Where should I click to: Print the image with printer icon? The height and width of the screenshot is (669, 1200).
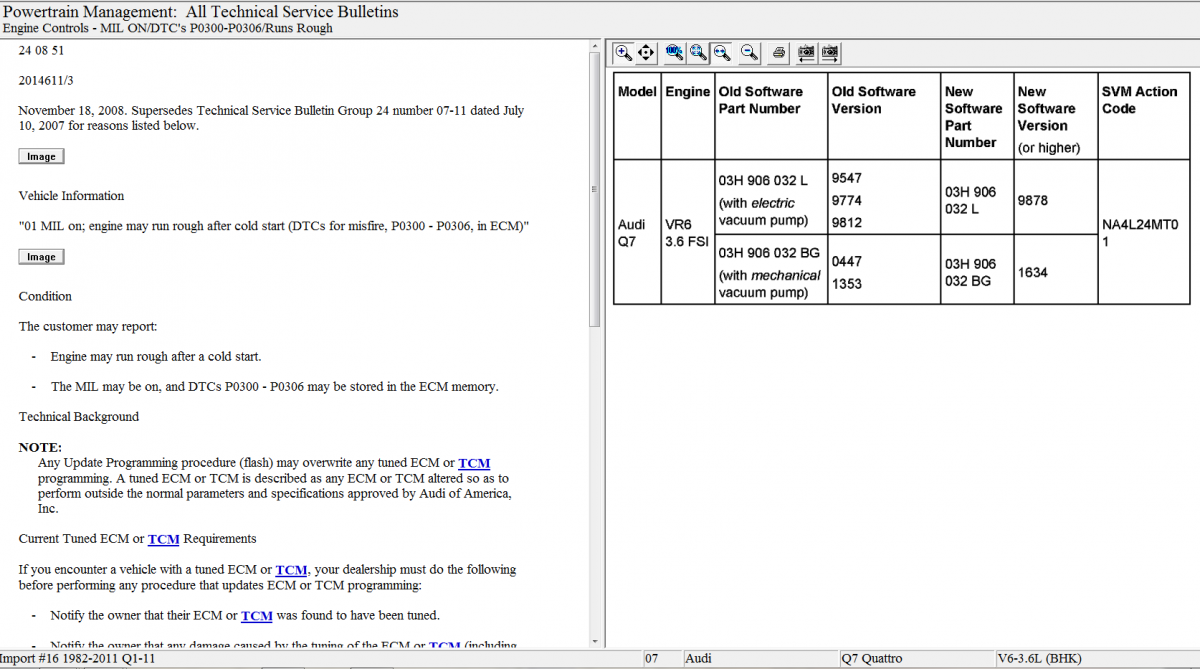(779, 52)
